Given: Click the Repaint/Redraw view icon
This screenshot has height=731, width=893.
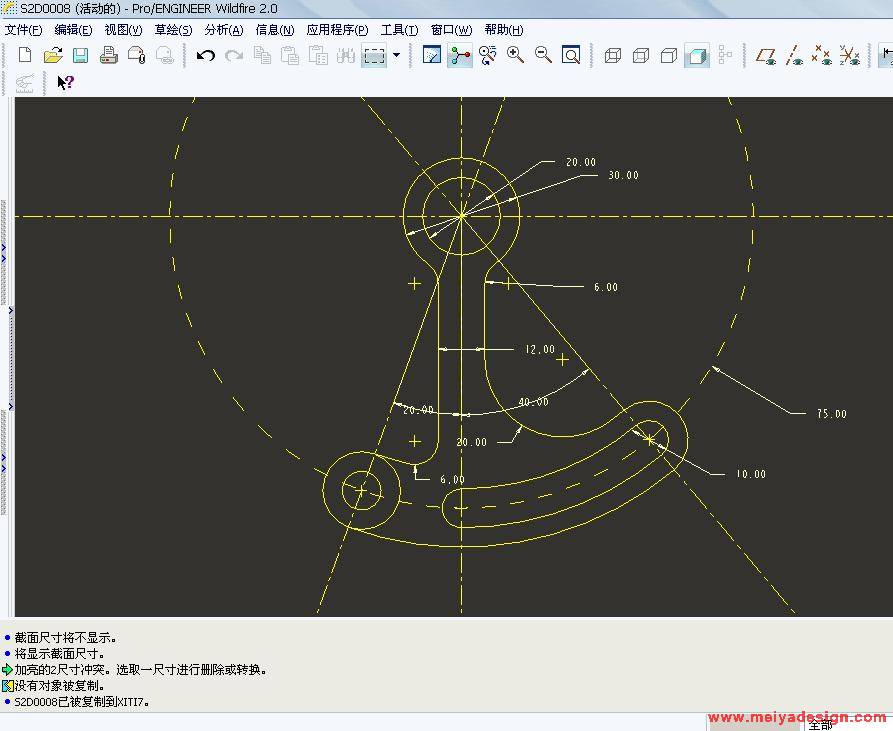Looking at the screenshot, I should [x=488, y=55].
